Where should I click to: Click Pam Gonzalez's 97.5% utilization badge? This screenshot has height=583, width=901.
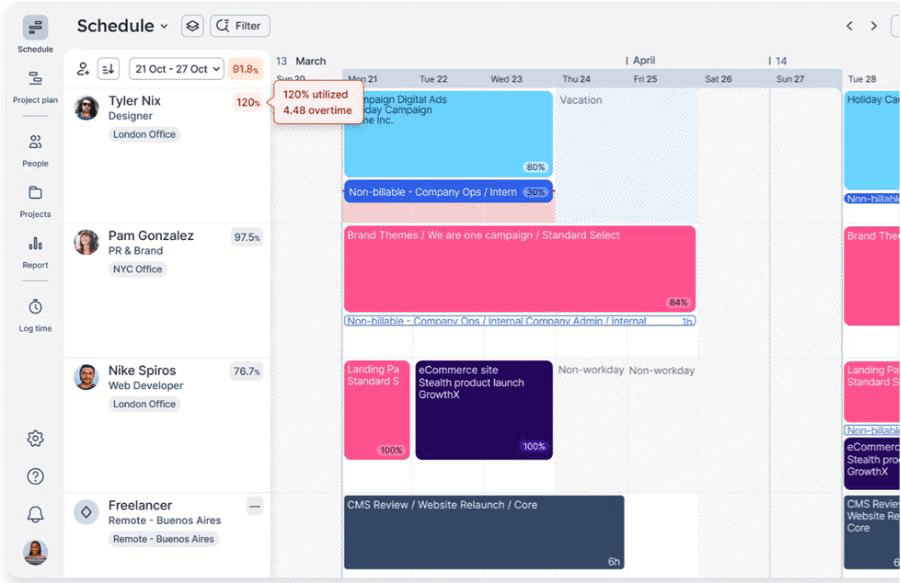tap(247, 237)
